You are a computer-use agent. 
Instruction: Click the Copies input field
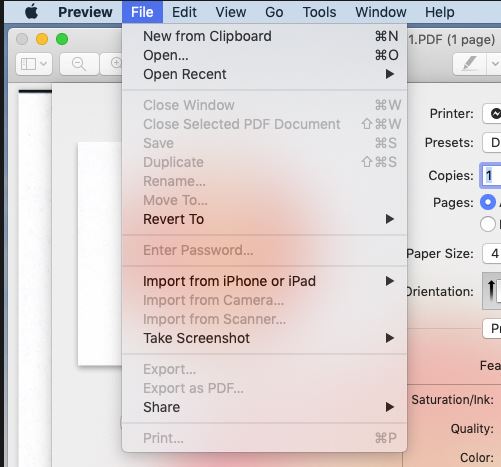point(491,176)
